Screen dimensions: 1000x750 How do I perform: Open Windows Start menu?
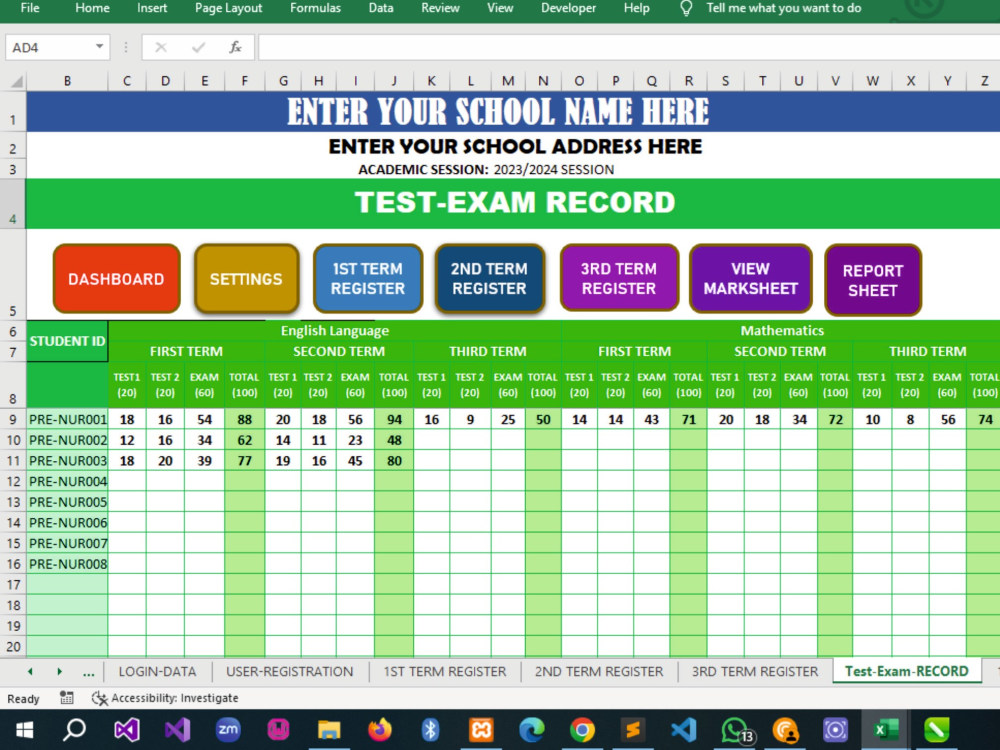point(24,730)
